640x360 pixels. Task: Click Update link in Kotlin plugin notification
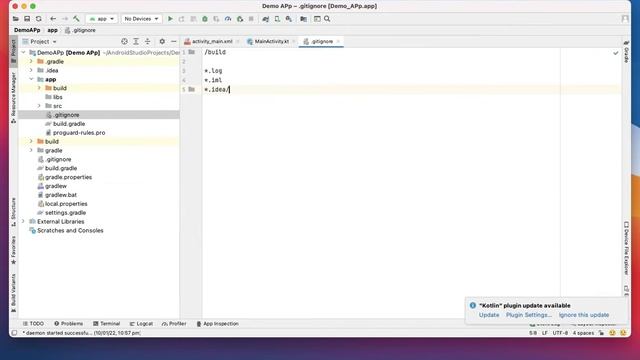pyautogui.click(x=489, y=315)
